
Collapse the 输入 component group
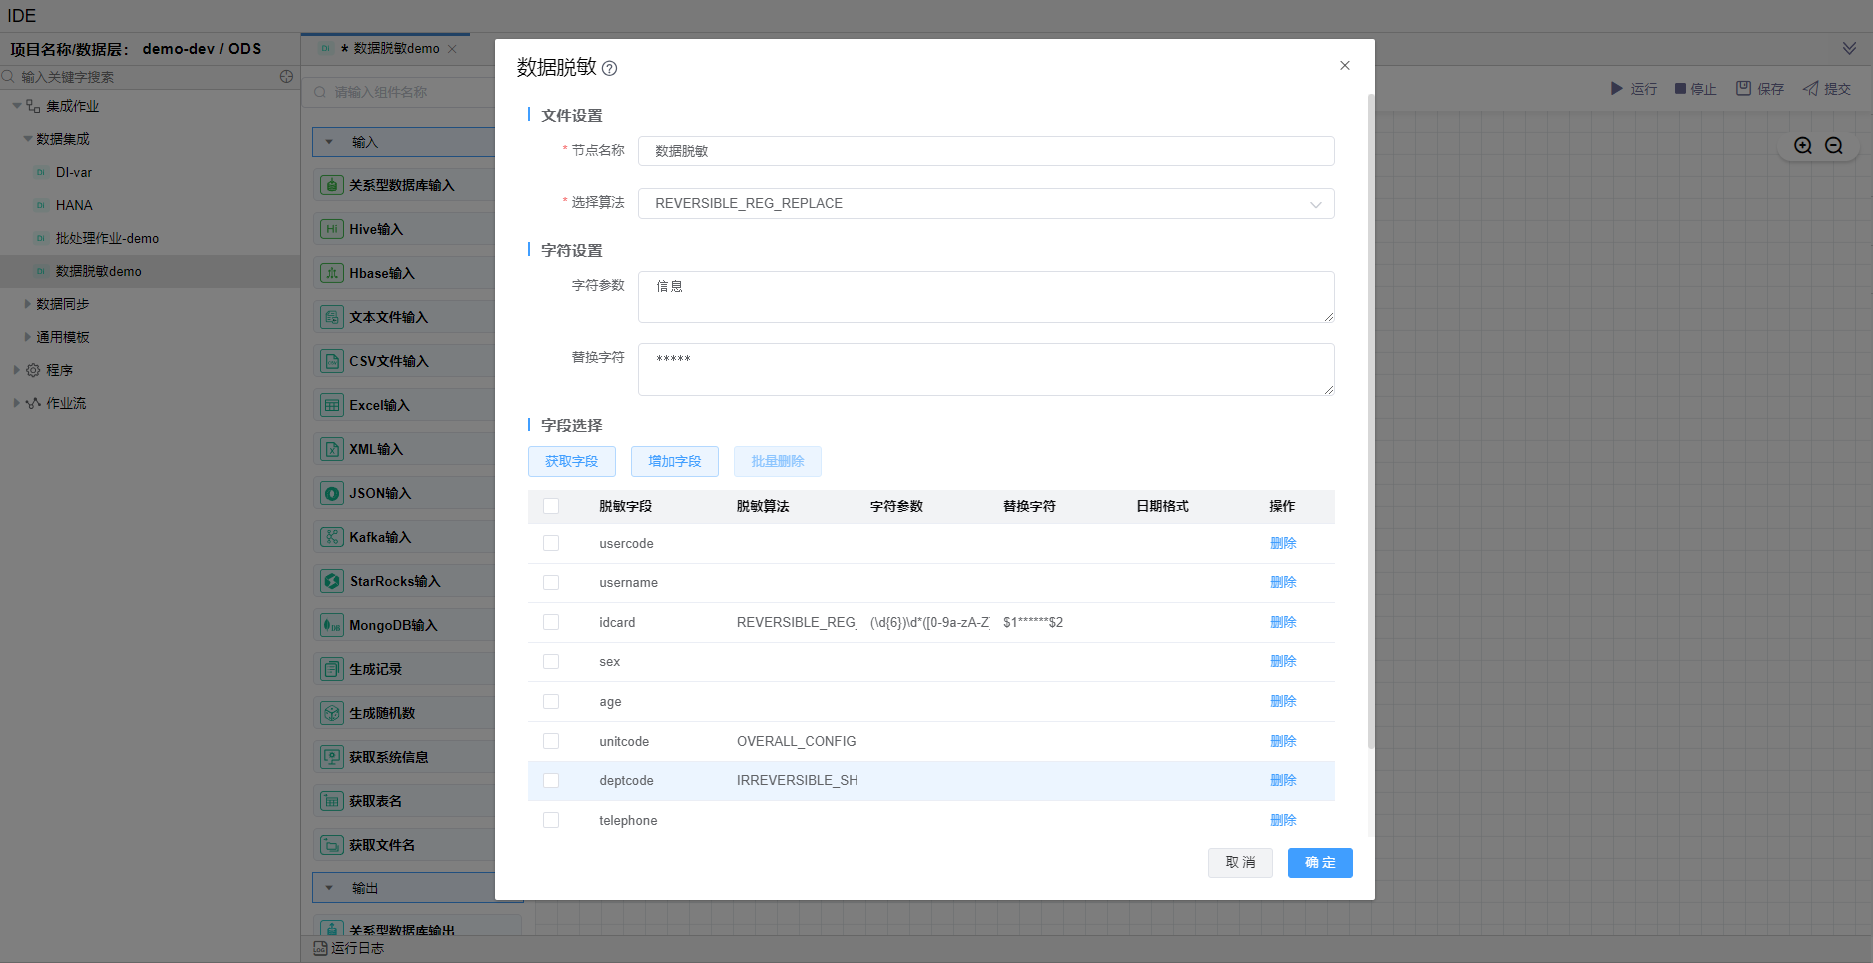click(329, 142)
